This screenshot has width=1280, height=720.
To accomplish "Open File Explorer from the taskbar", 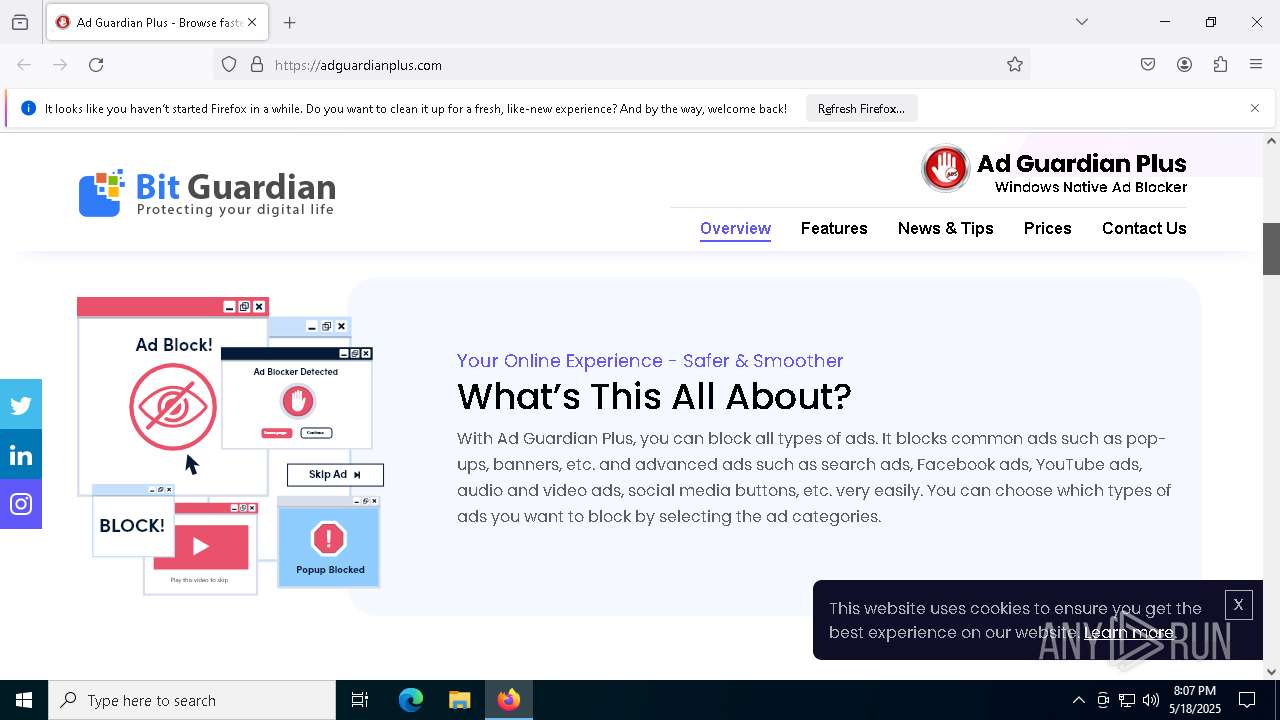I will (459, 700).
